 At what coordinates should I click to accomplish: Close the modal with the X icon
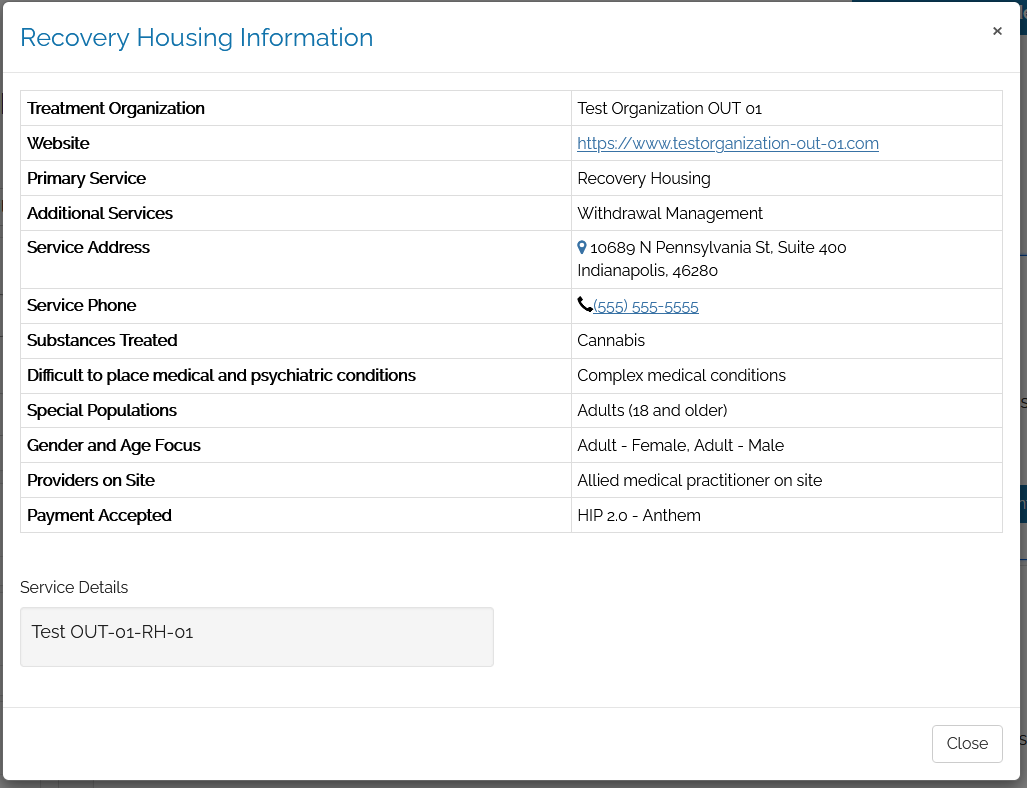click(997, 31)
